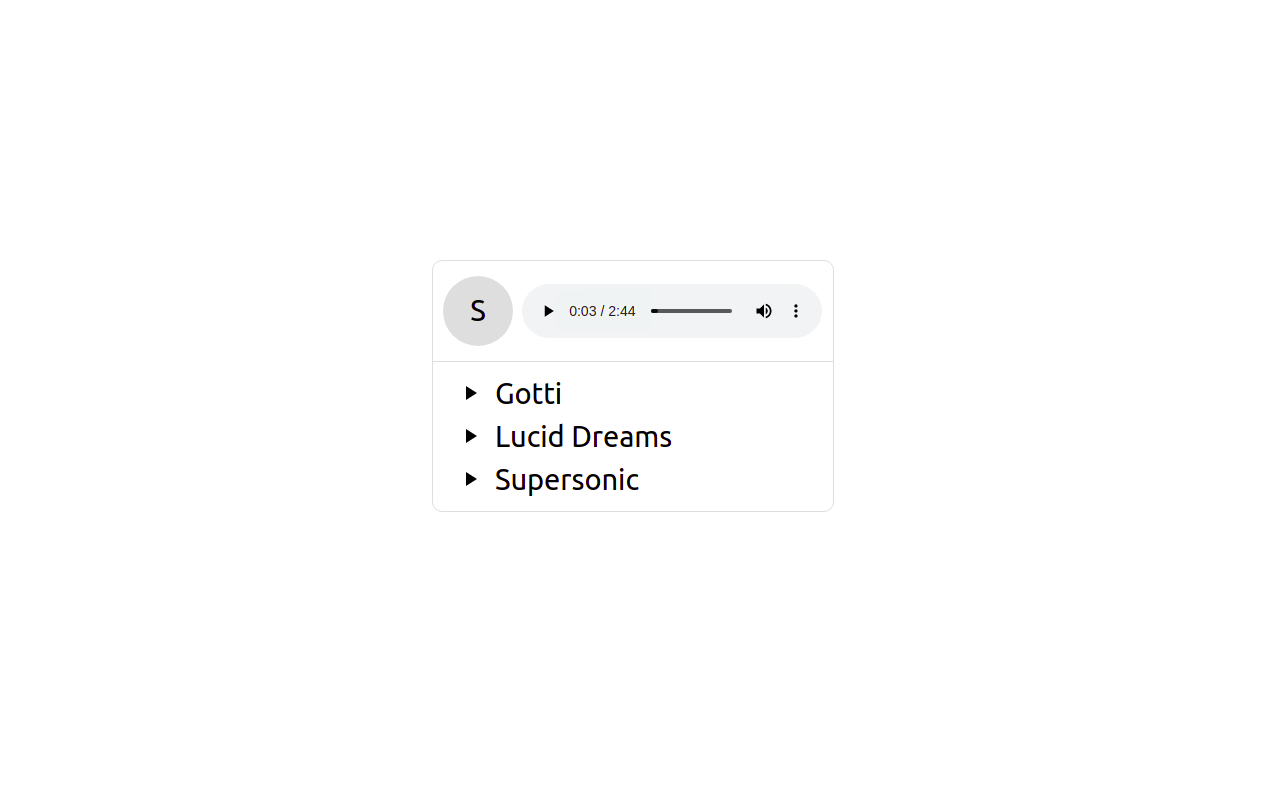Click the round S avatar
Screen dimensions: 1273x795
point(478,311)
